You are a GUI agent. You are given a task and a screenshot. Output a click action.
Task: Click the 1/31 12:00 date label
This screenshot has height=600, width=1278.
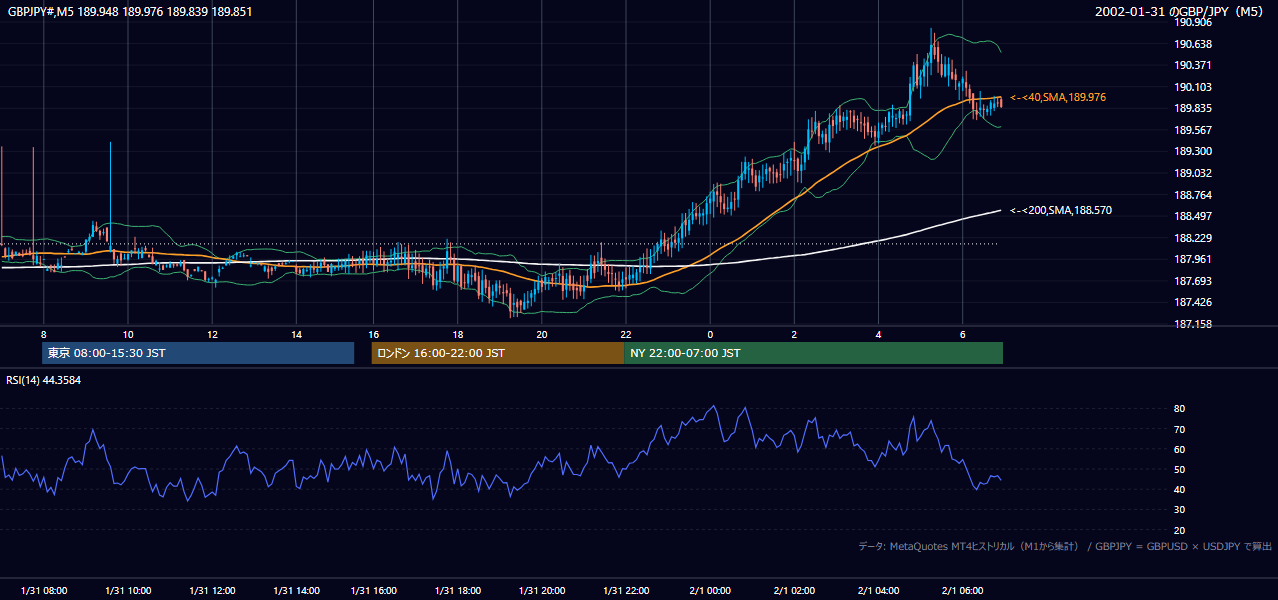tap(212, 591)
